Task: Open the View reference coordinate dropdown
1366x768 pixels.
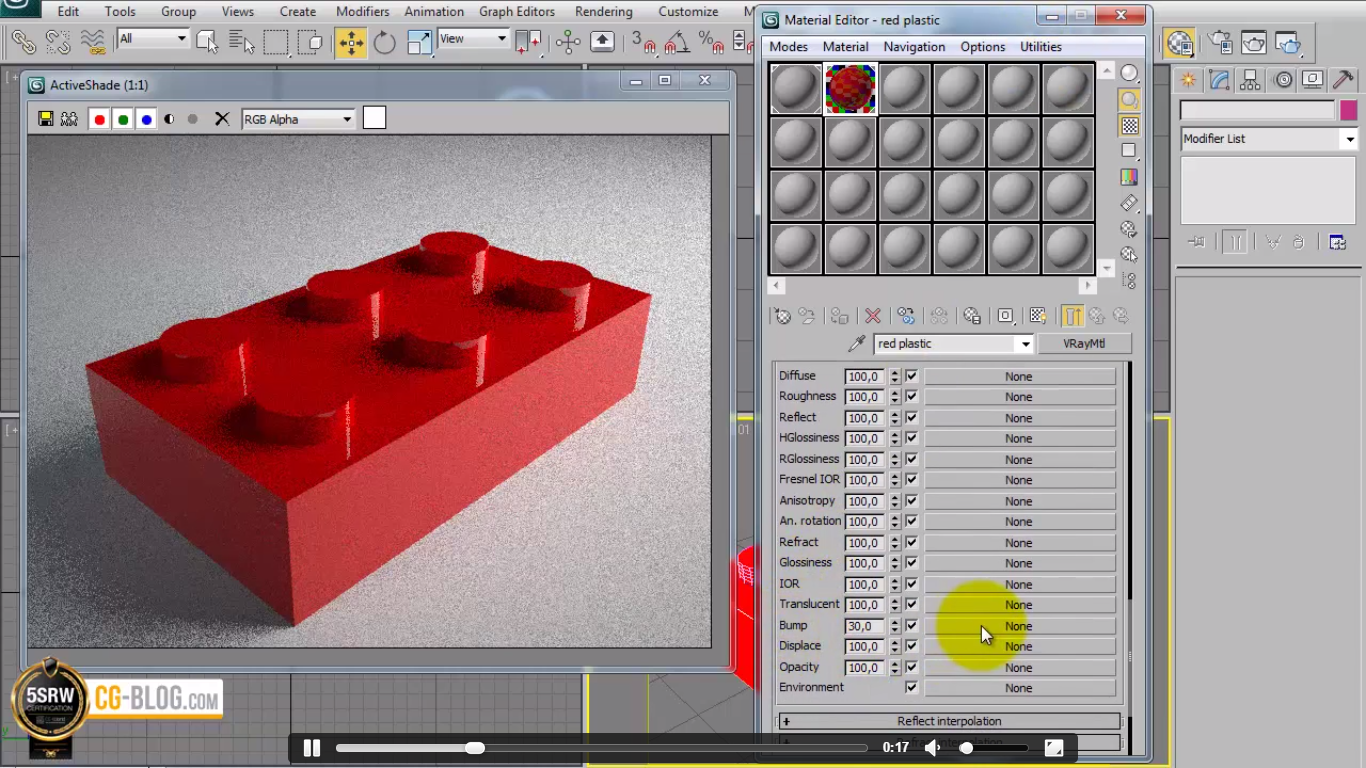Action: coord(474,39)
